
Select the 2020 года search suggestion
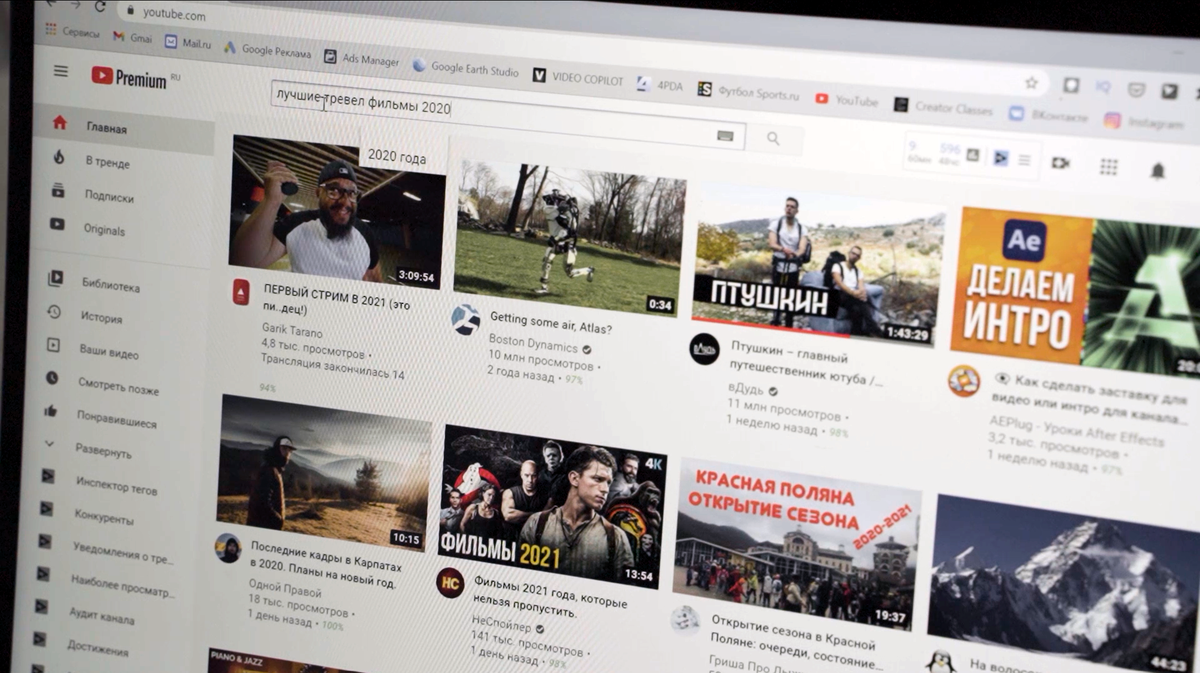[x=396, y=157]
